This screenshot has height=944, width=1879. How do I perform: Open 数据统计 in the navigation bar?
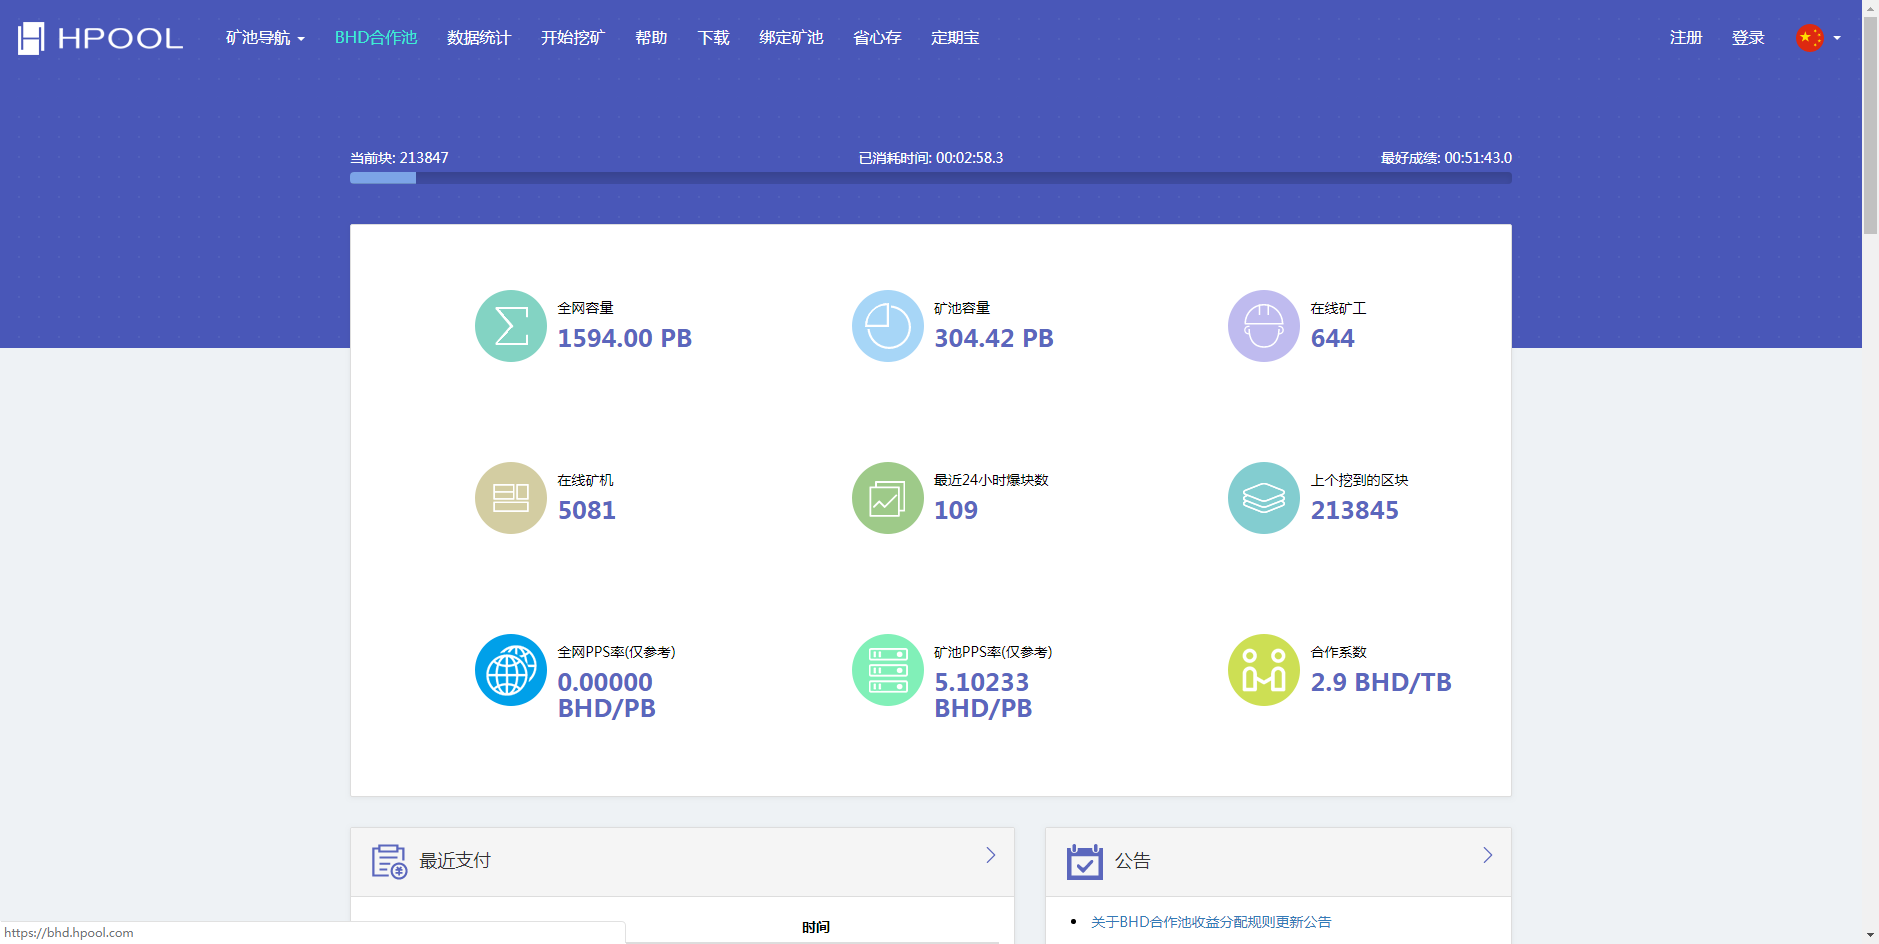pos(479,38)
